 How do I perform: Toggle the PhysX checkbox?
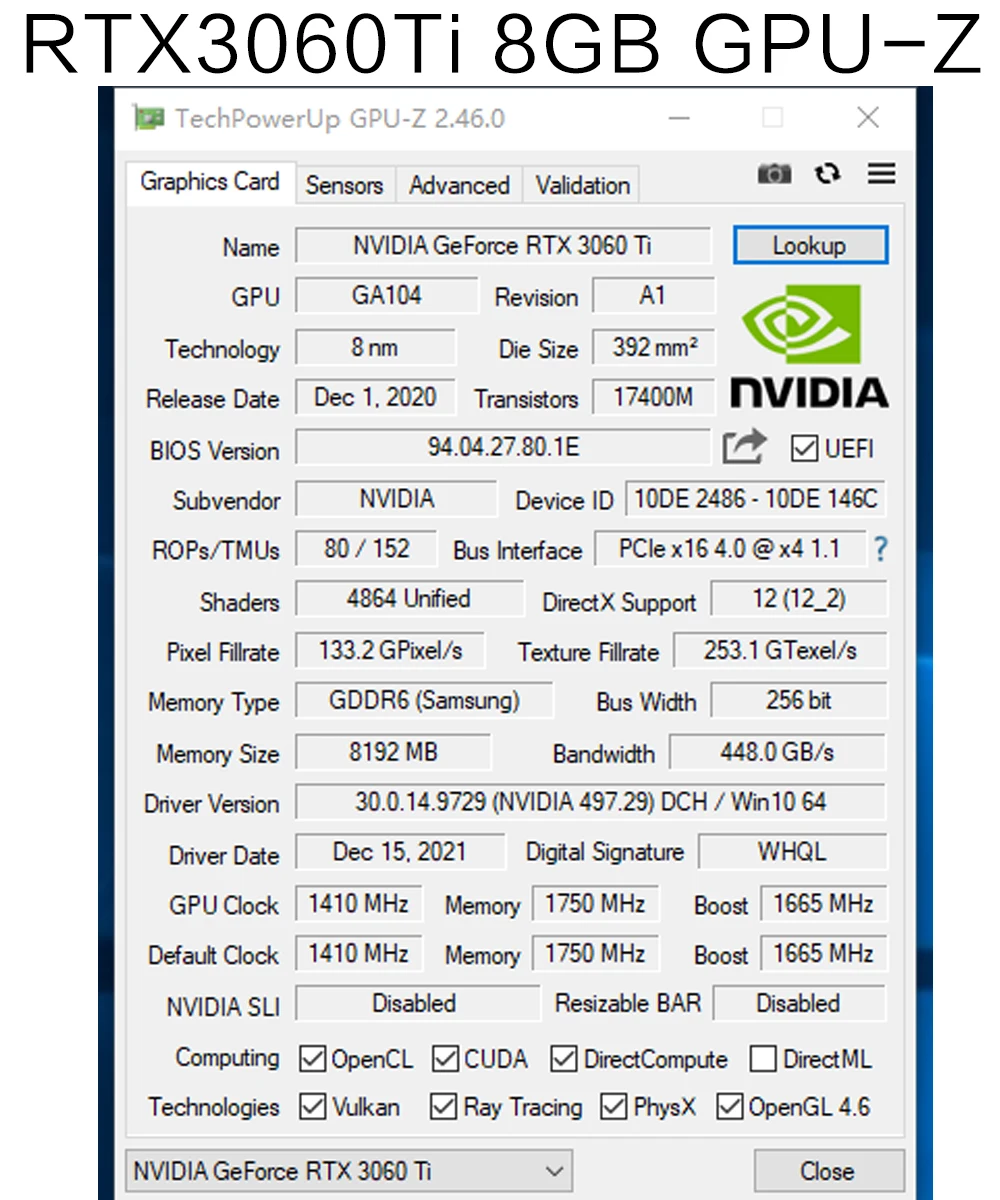613,1107
